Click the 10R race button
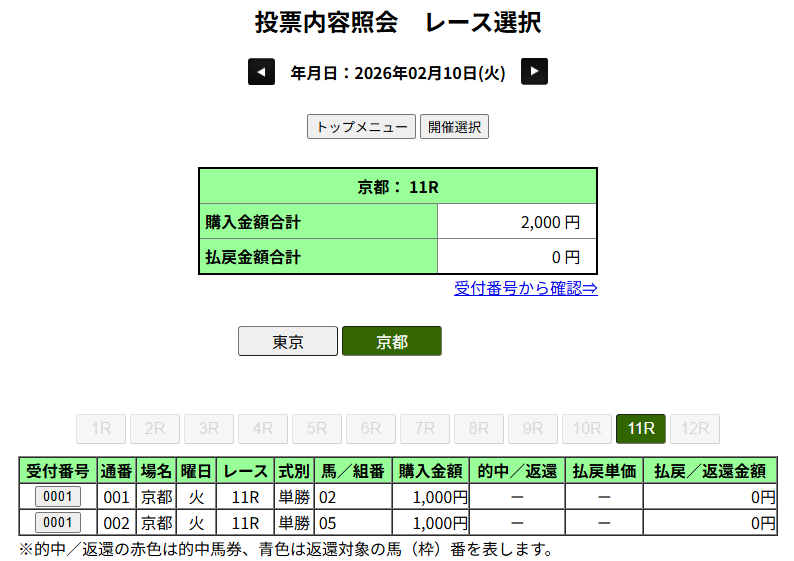794x561 pixels. 587,429
